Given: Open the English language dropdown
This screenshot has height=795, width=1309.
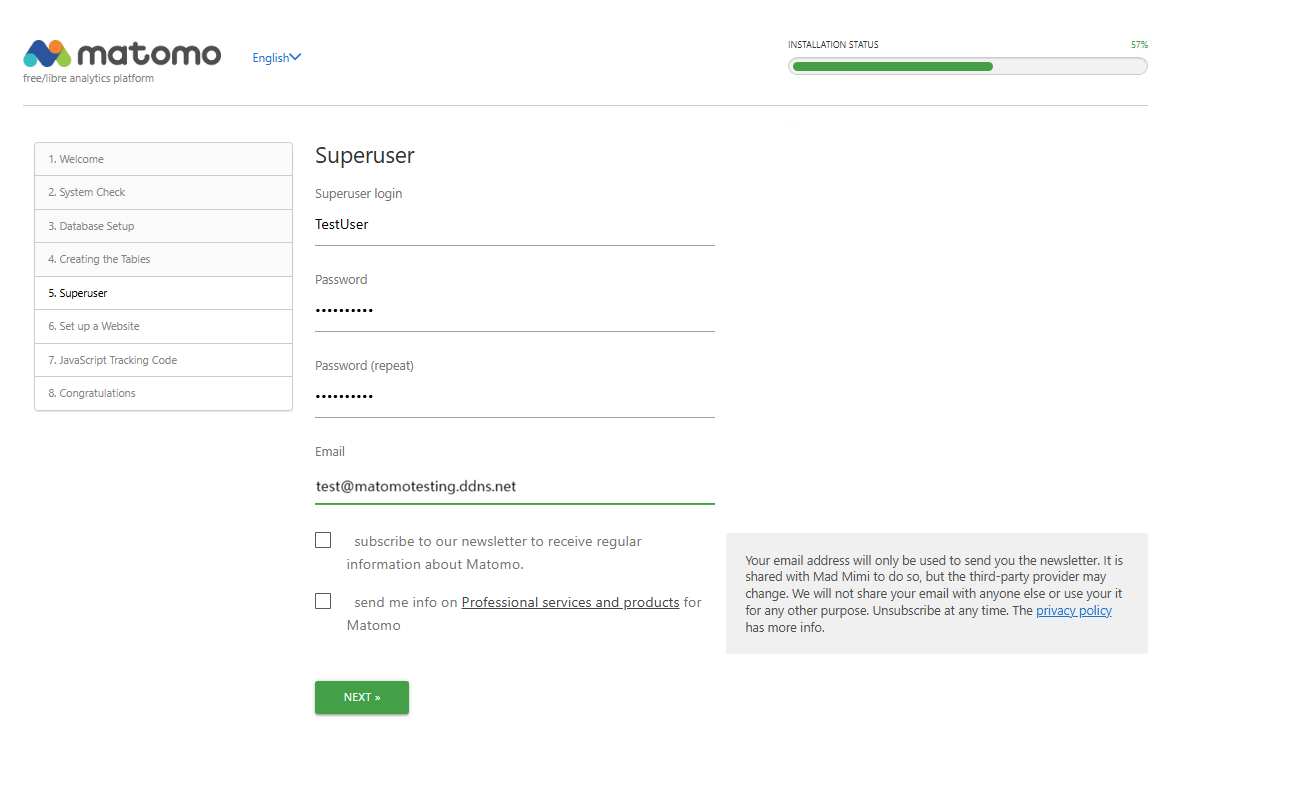Looking at the screenshot, I should (270, 58).
